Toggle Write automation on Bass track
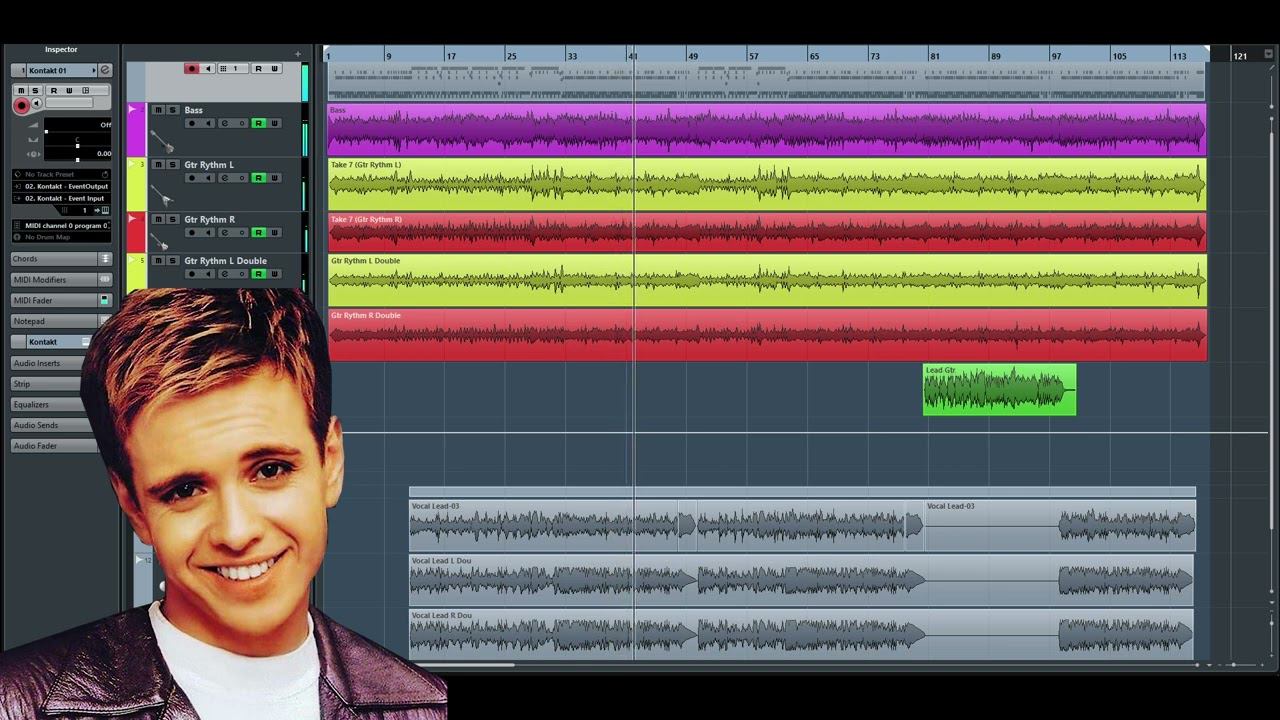The width and height of the screenshot is (1280, 720). pyautogui.click(x=274, y=123)
